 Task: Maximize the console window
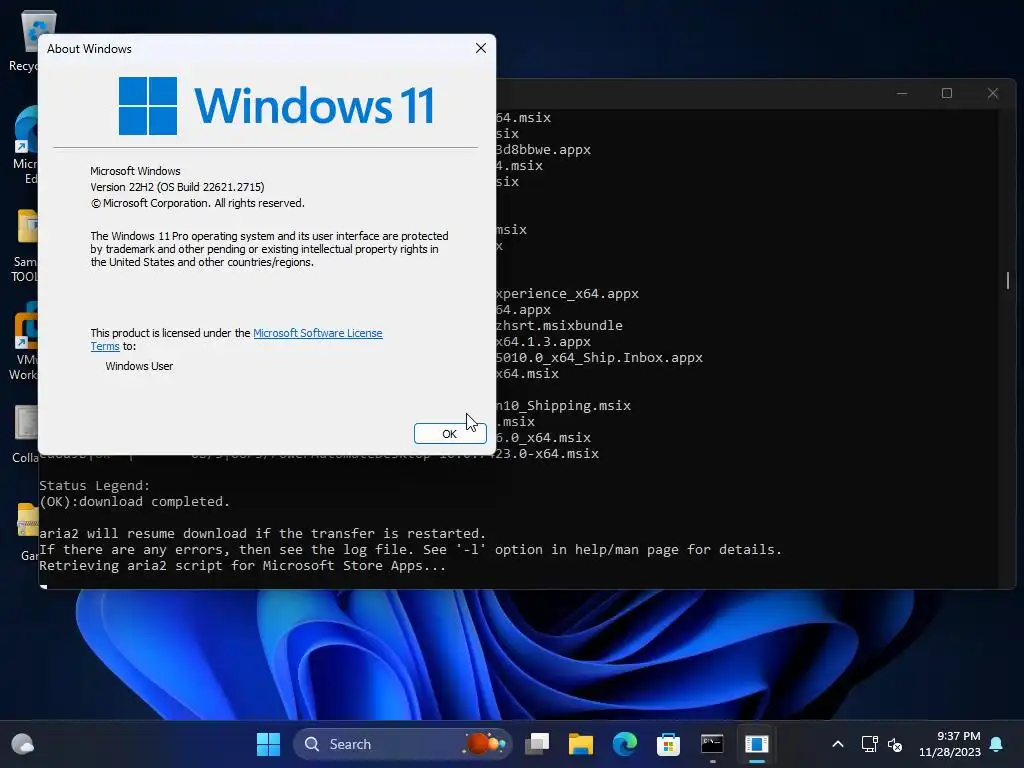point(947,93)
